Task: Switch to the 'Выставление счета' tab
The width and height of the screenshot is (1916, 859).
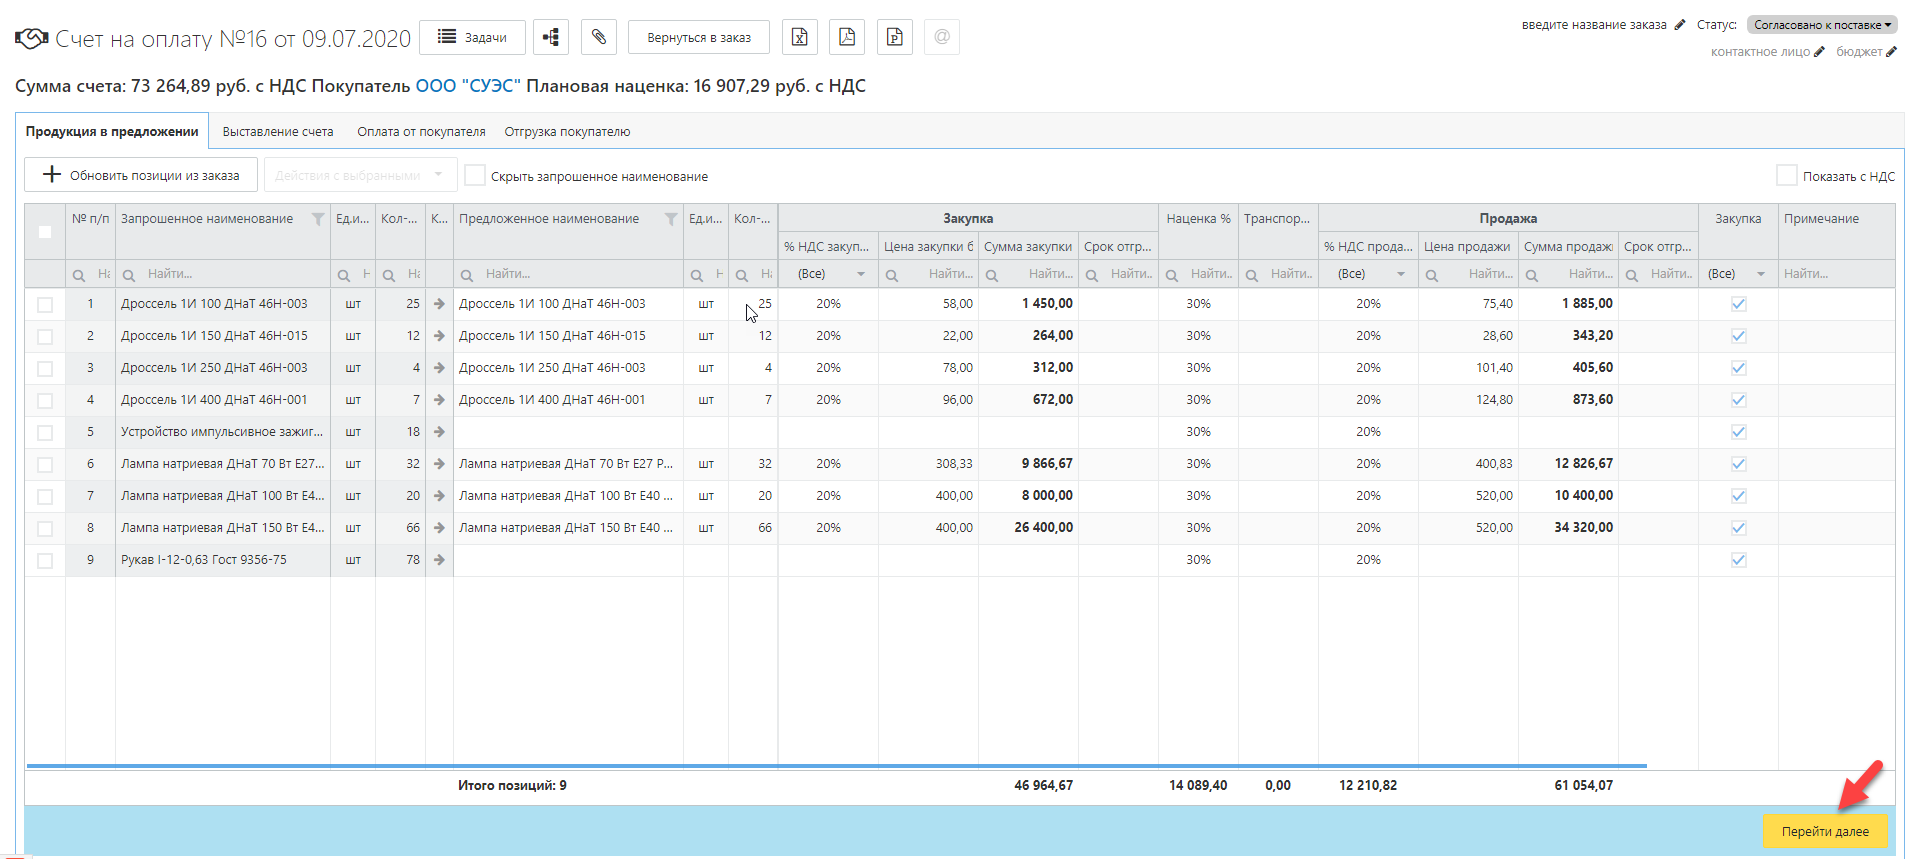Action: point(278,132)
